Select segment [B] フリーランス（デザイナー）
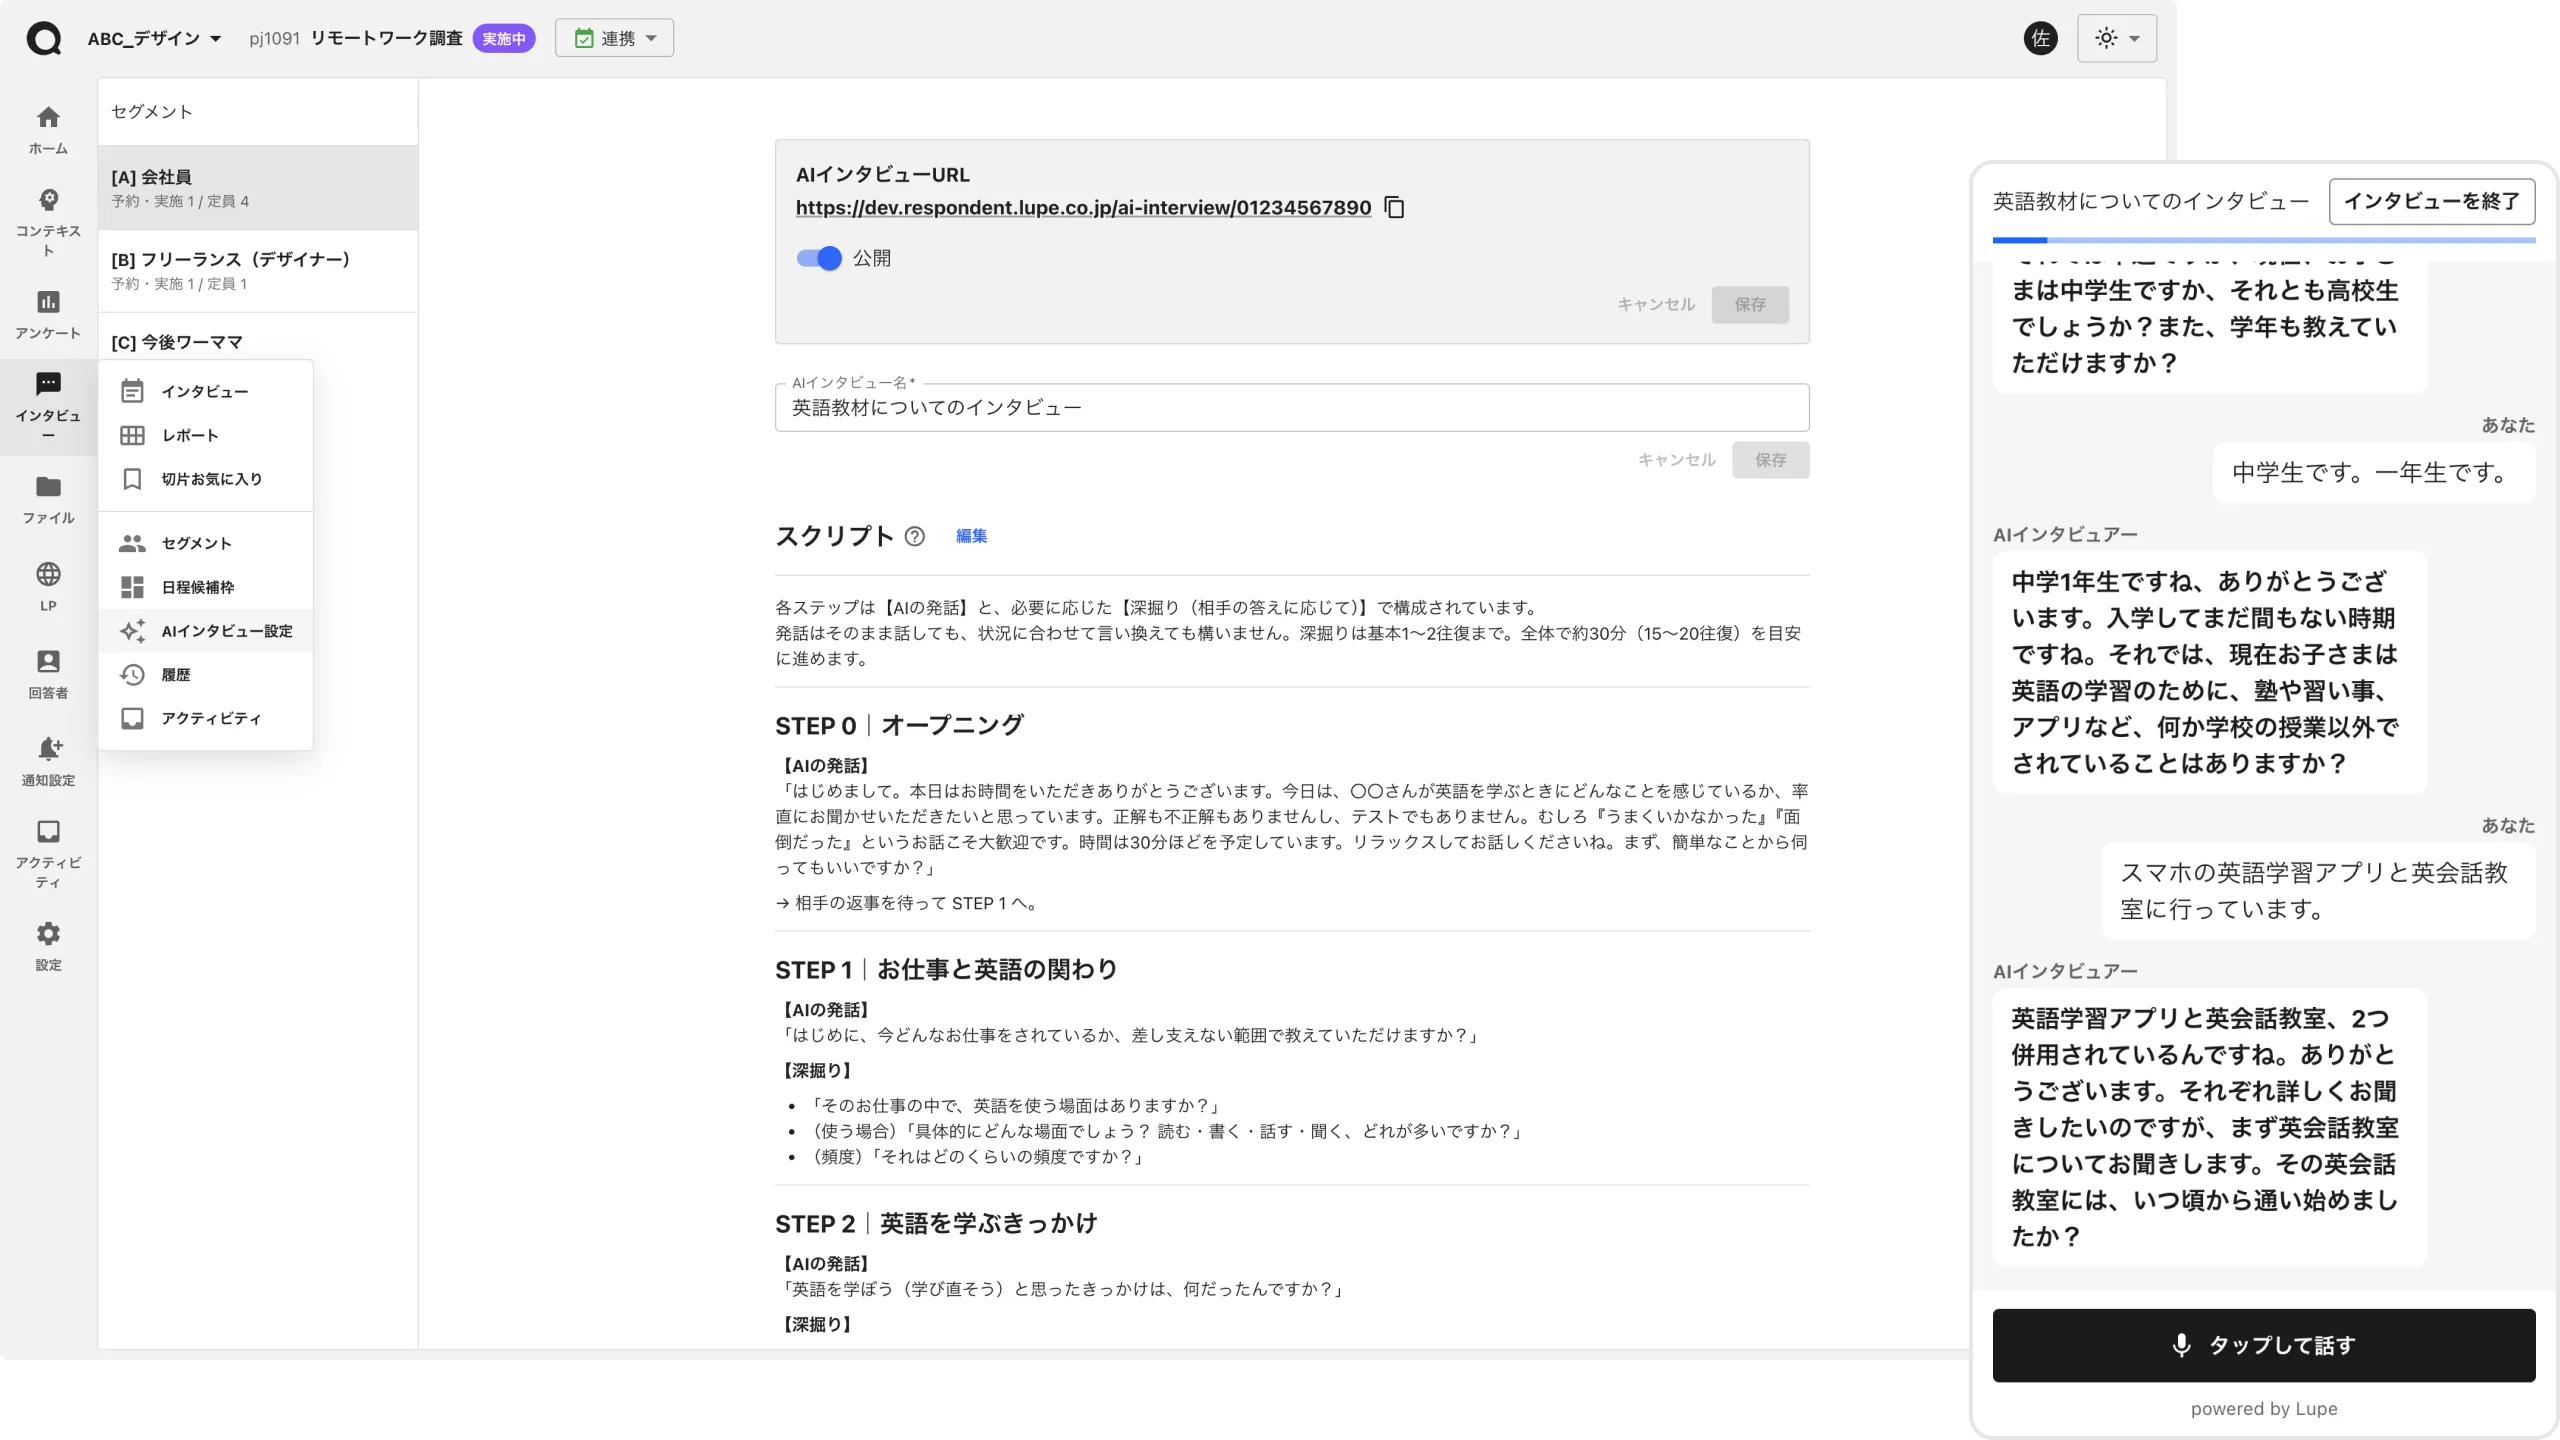This screenshot has width=2560, height=1440. [x=258, y=271]
